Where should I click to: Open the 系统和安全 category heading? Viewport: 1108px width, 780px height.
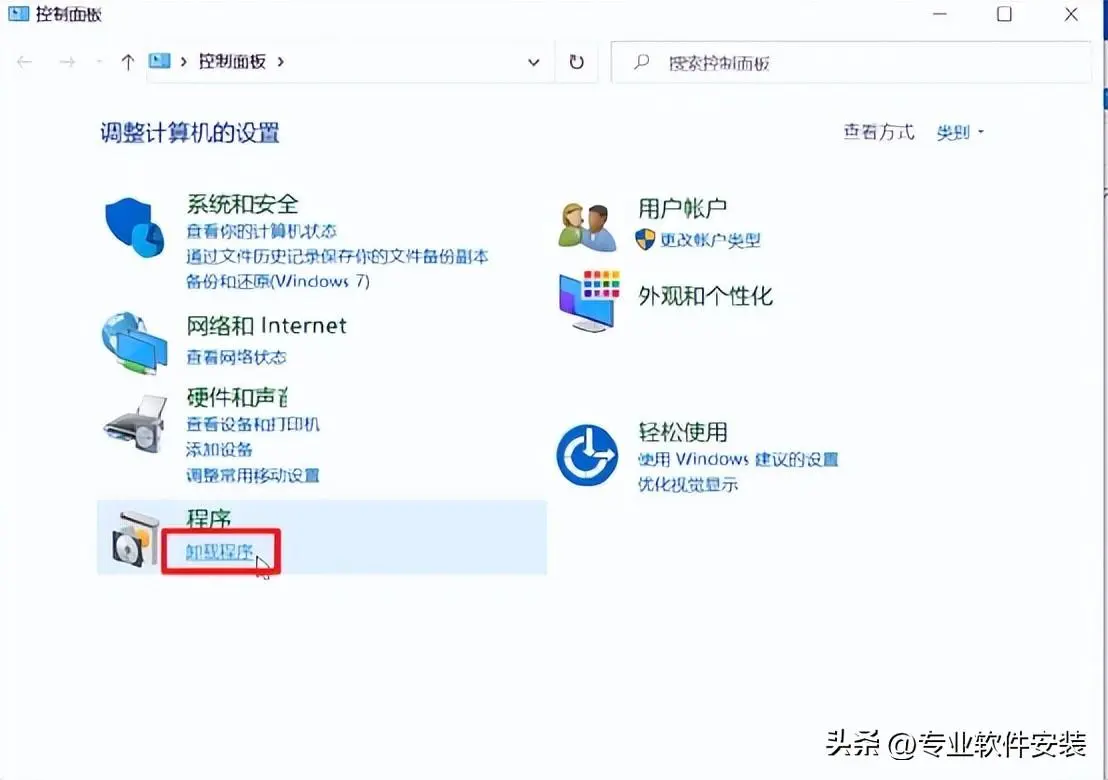click(x=242, y=204)
